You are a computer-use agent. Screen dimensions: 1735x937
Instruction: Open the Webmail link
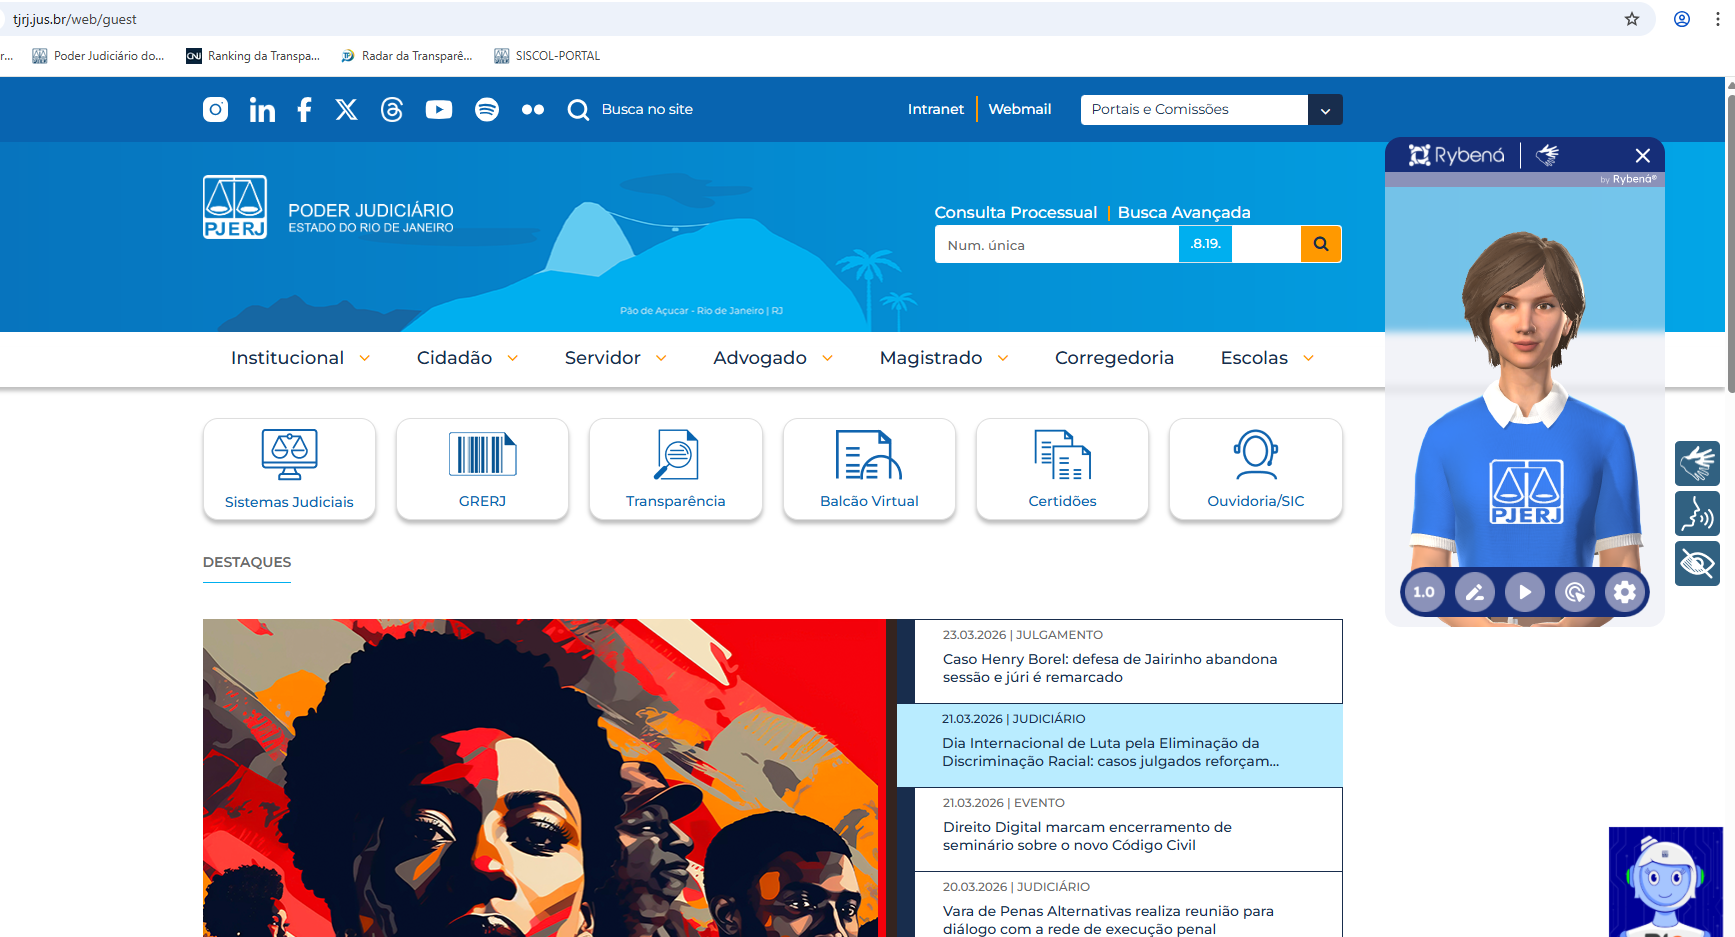pyautogui.click(x=1019, y=109)
